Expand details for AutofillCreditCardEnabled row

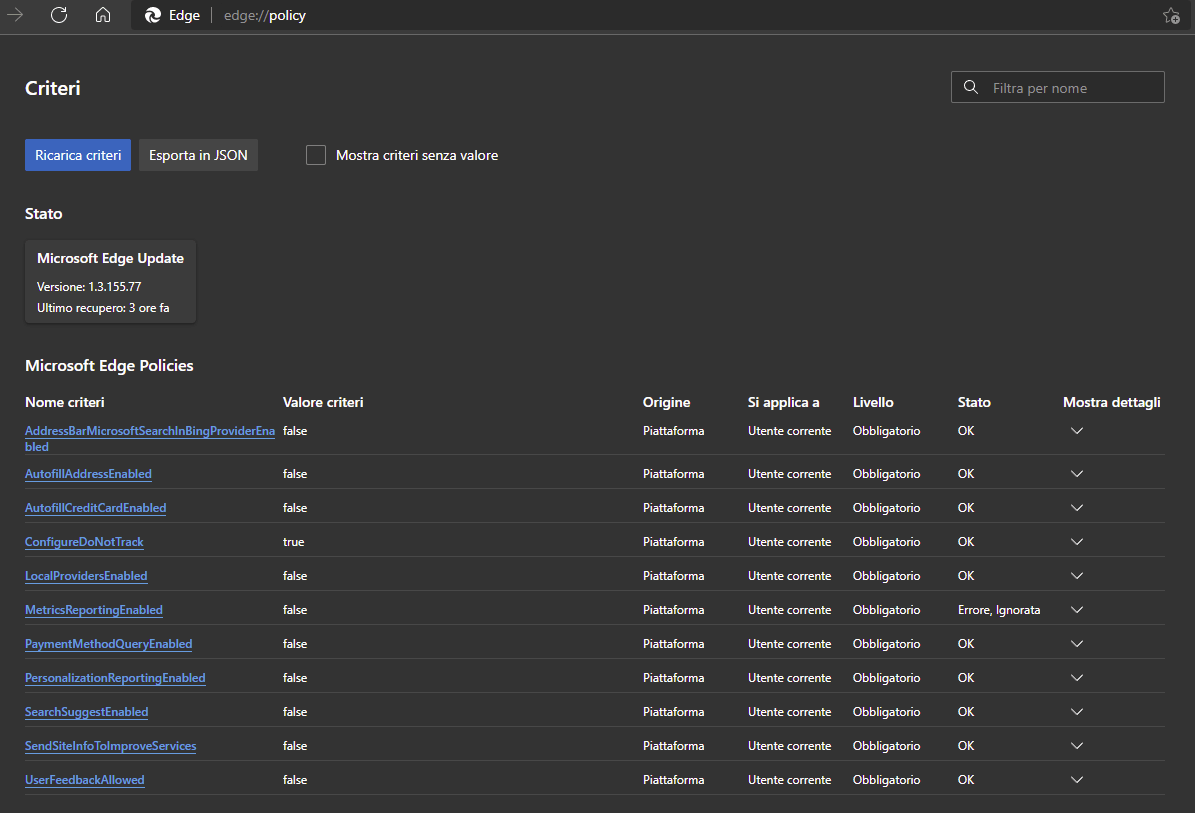[1077, 507]
